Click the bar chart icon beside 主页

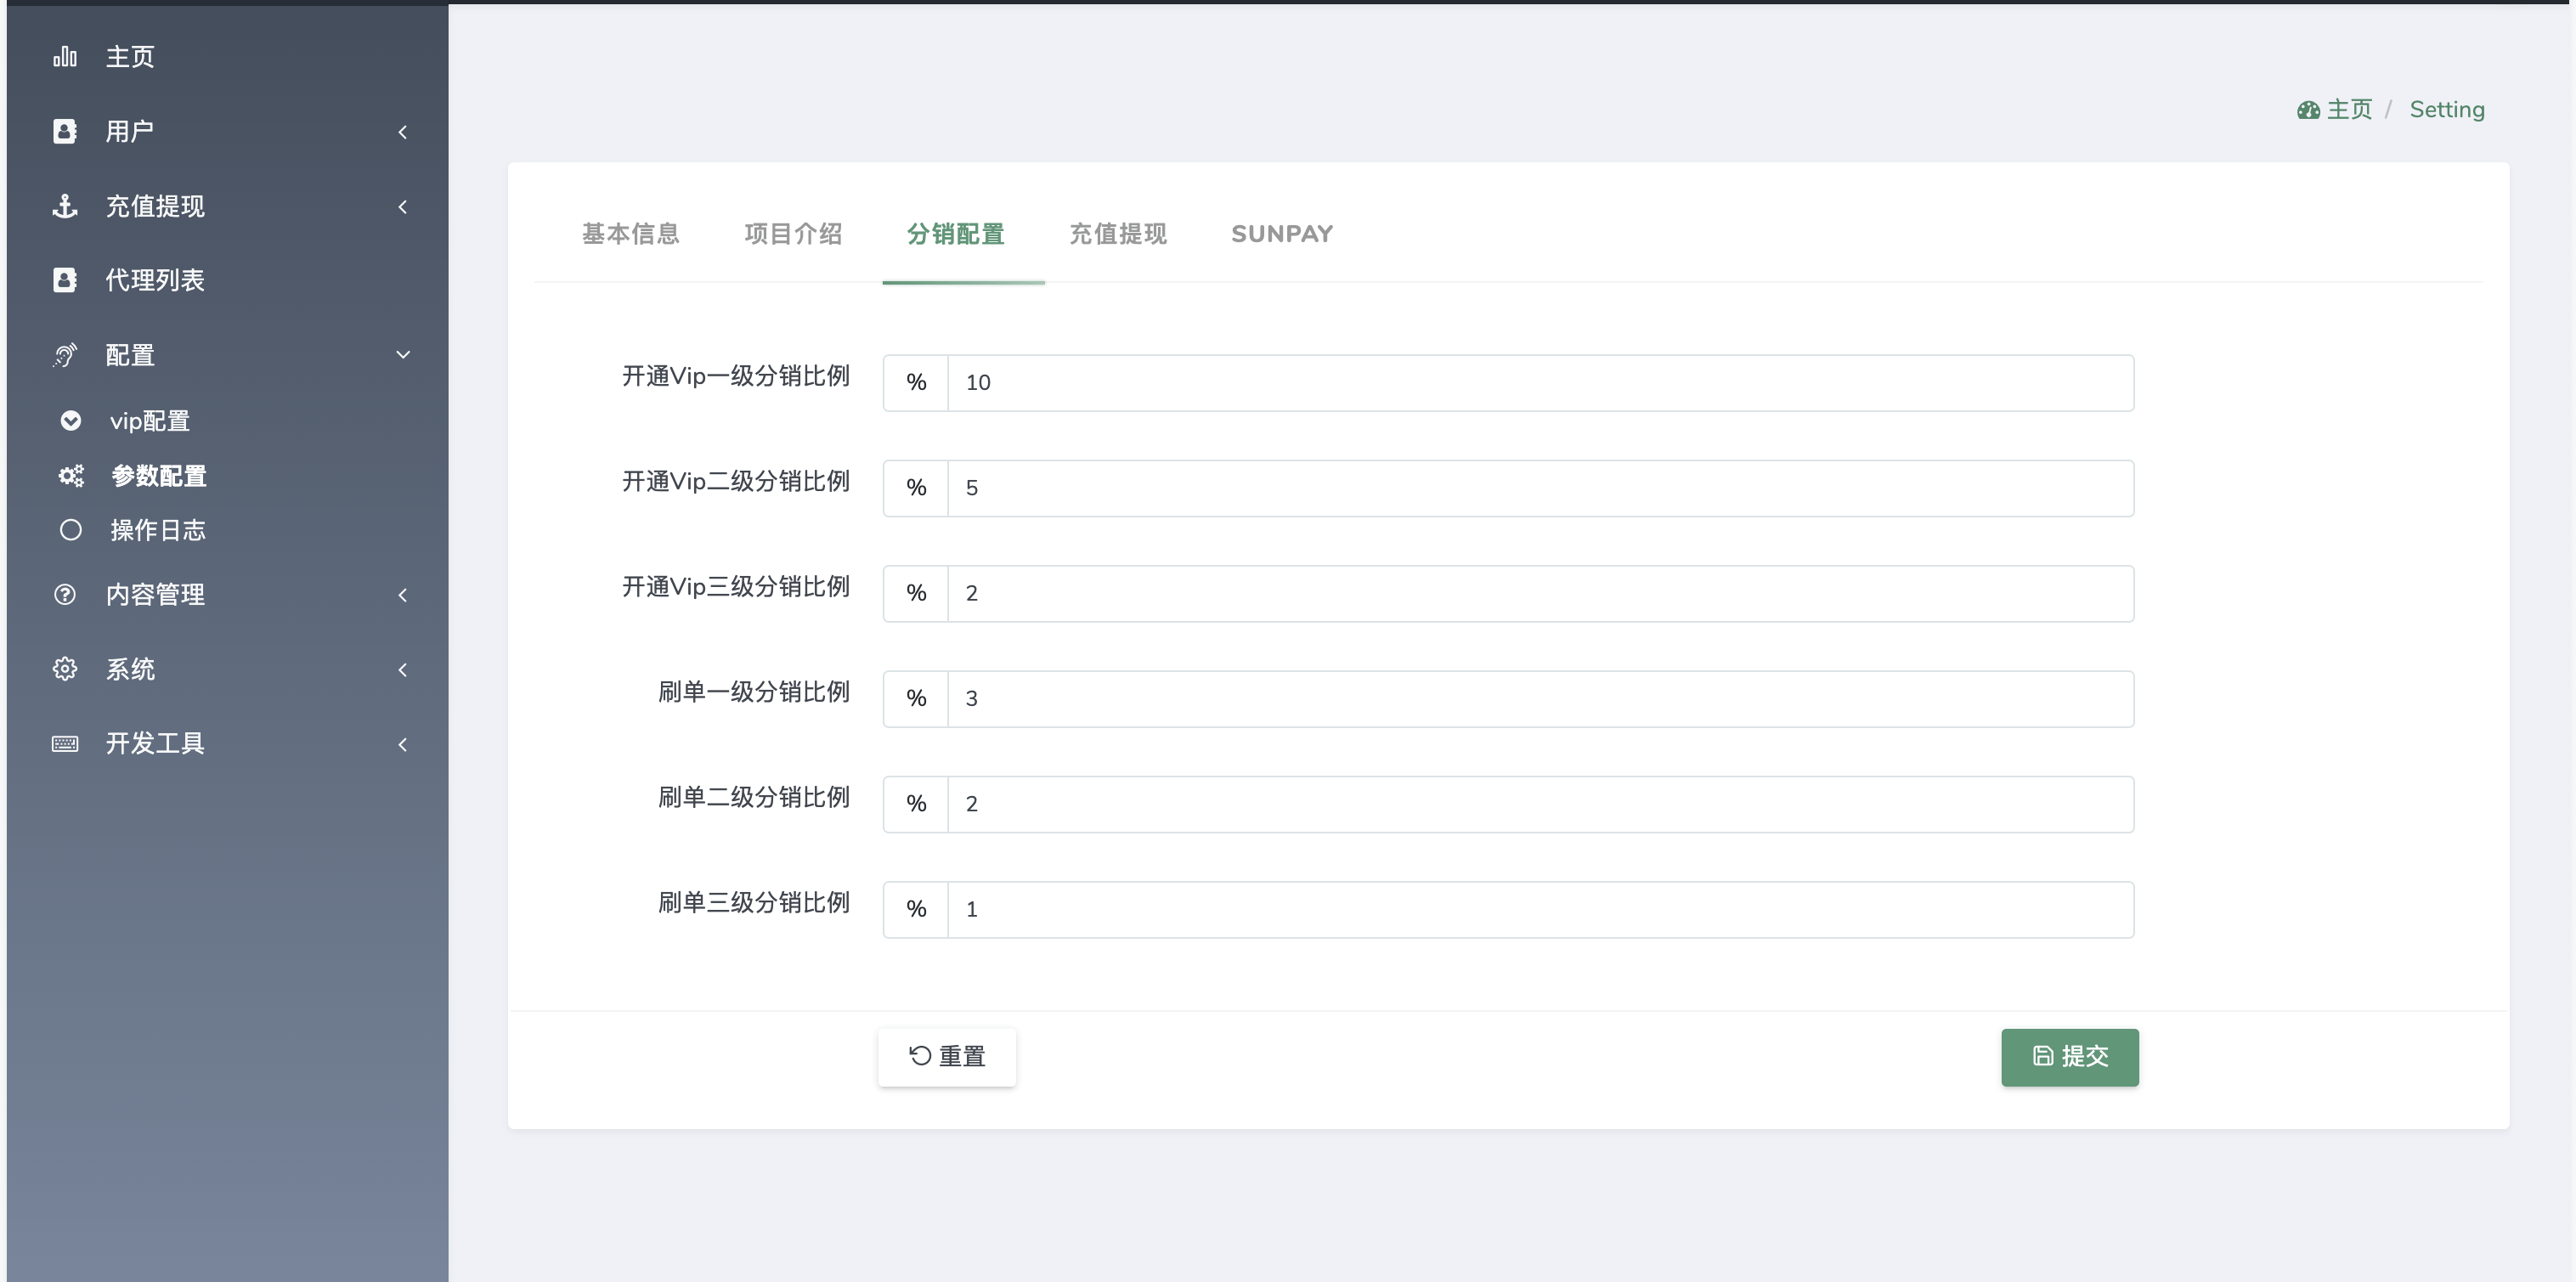tap(65, 57)
